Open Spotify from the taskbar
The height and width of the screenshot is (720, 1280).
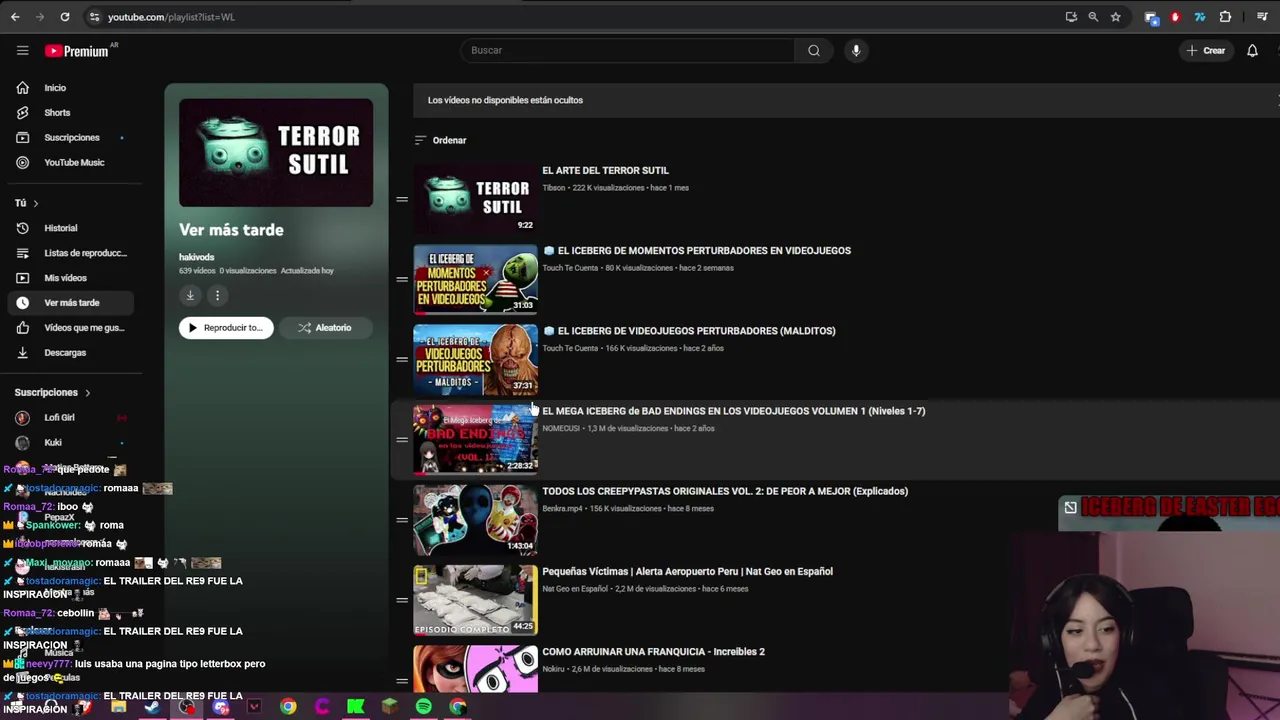(x=423, y=707)
